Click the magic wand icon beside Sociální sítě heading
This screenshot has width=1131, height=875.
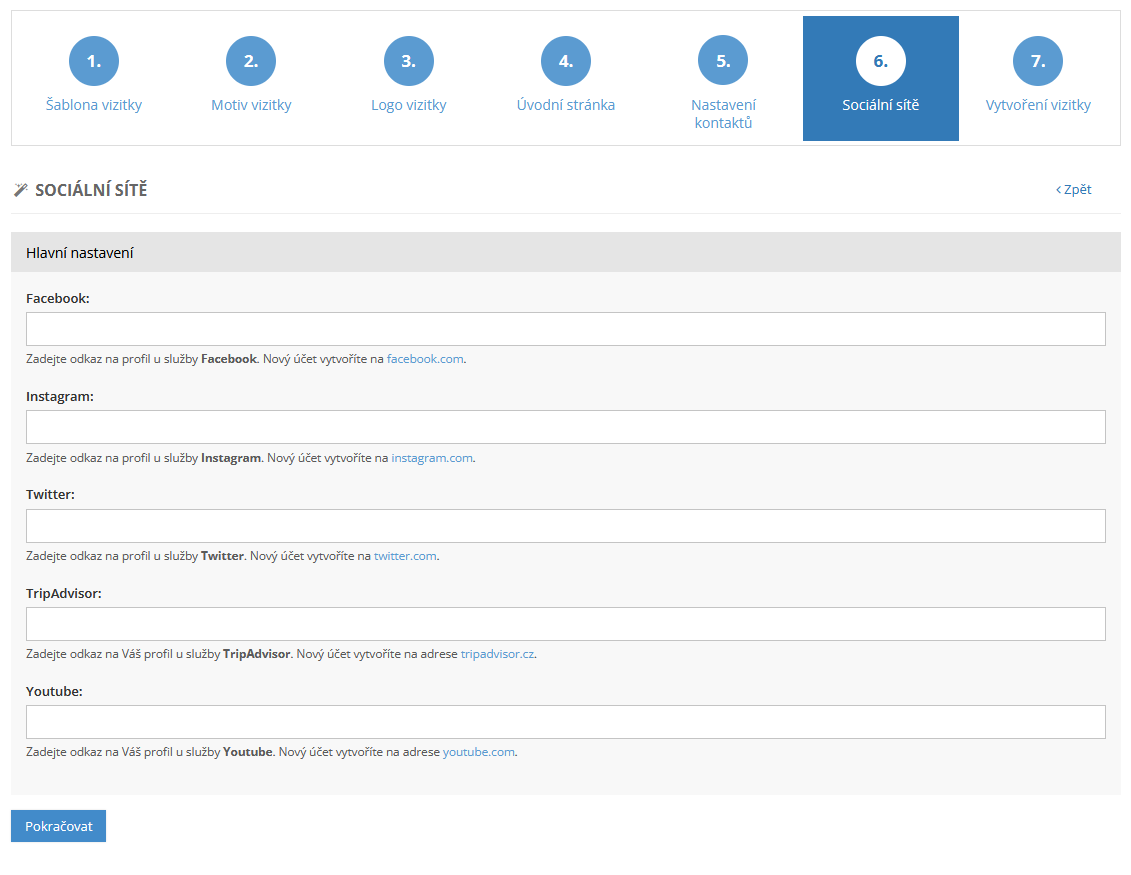click(20, 190)
